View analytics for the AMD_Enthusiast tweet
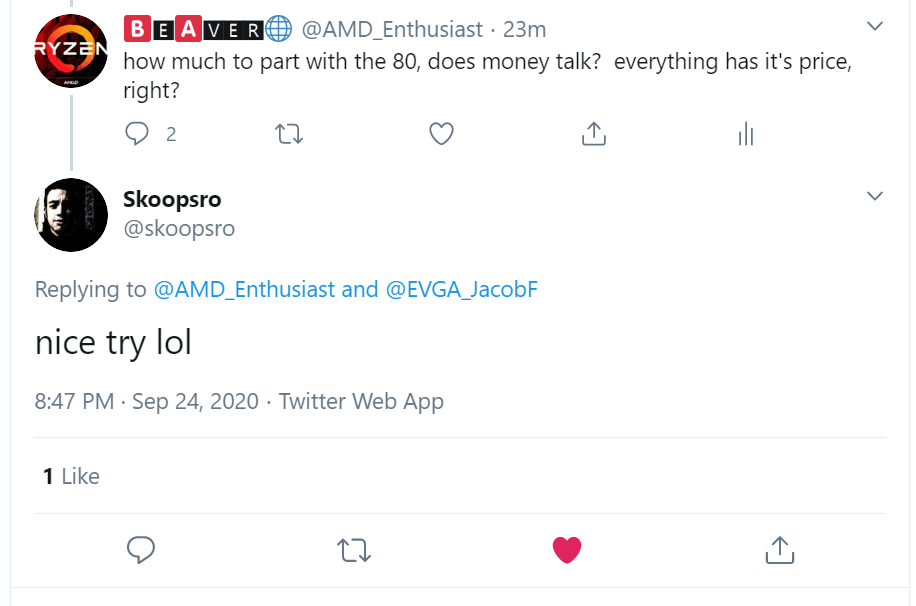The width and height of the screenshot is (916, 606). click(x=745, y=134)
